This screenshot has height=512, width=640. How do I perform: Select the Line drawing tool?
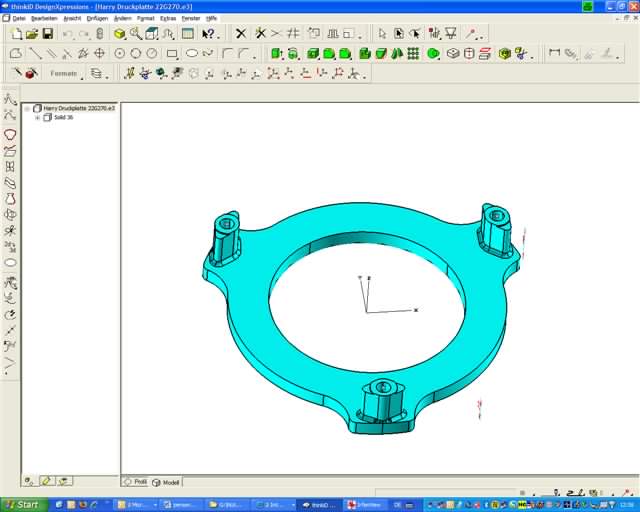(35, 54)
